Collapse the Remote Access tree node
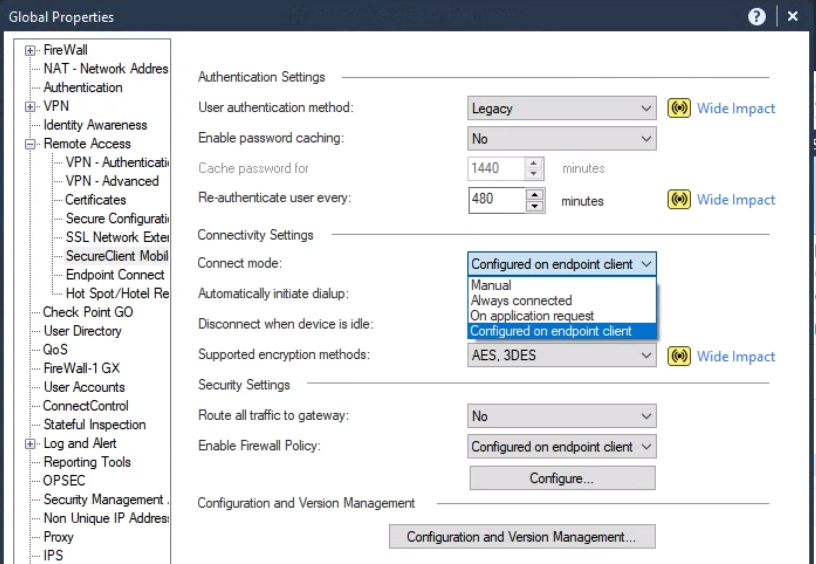 pos(31,144)
